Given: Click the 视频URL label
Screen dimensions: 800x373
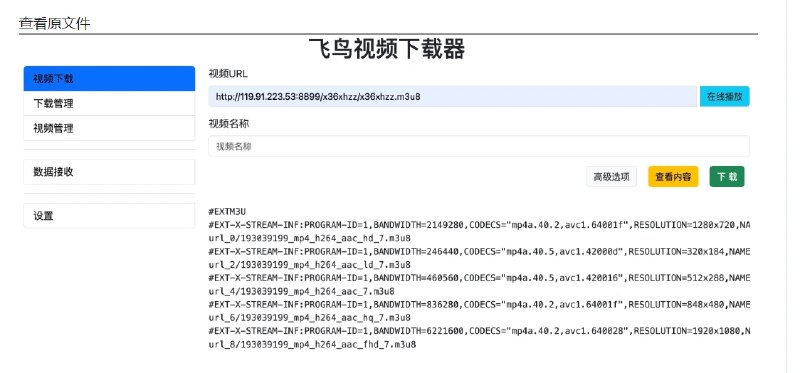Looking at the screenshot, I should click(228, 73).
